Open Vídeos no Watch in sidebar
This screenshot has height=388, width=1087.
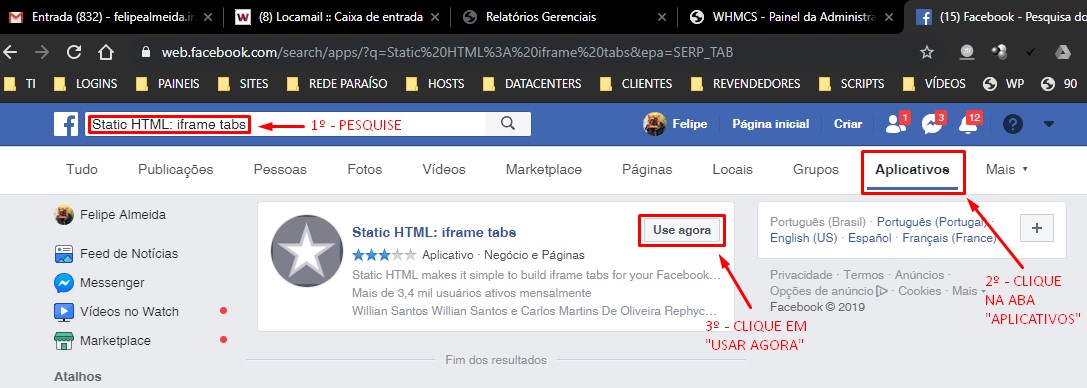click(116, 312)
